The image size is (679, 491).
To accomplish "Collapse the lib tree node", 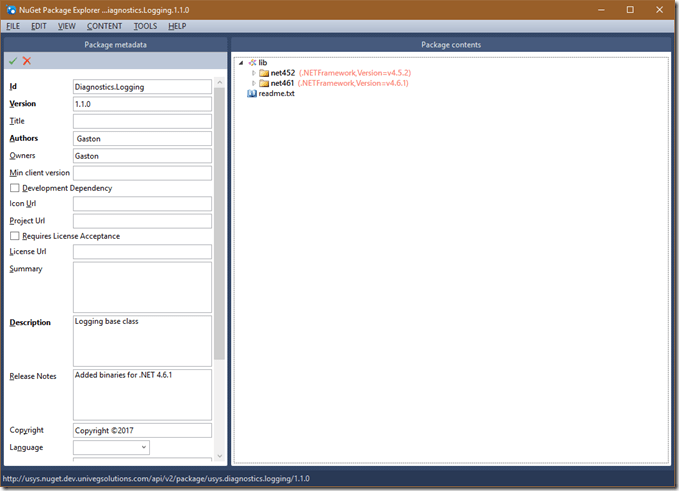I will click(241, 63).
